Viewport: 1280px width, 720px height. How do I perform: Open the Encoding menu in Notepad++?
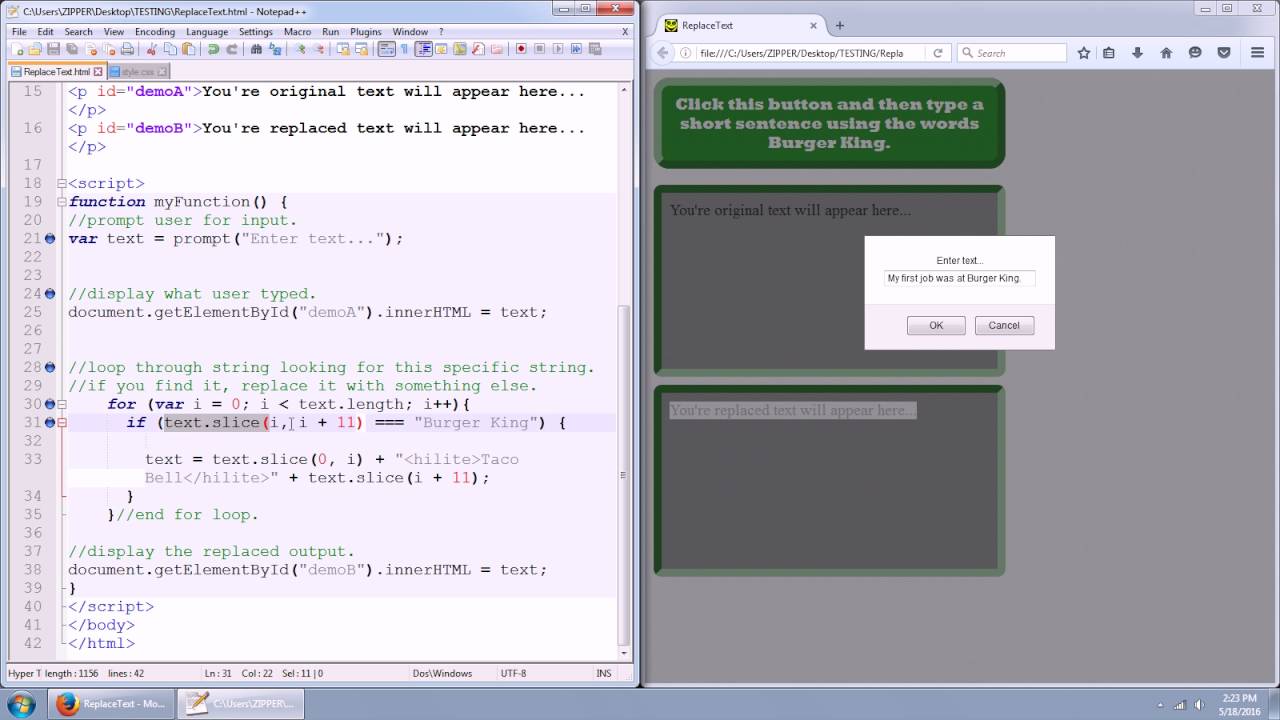pyautogui.click(x=155, y=32)
